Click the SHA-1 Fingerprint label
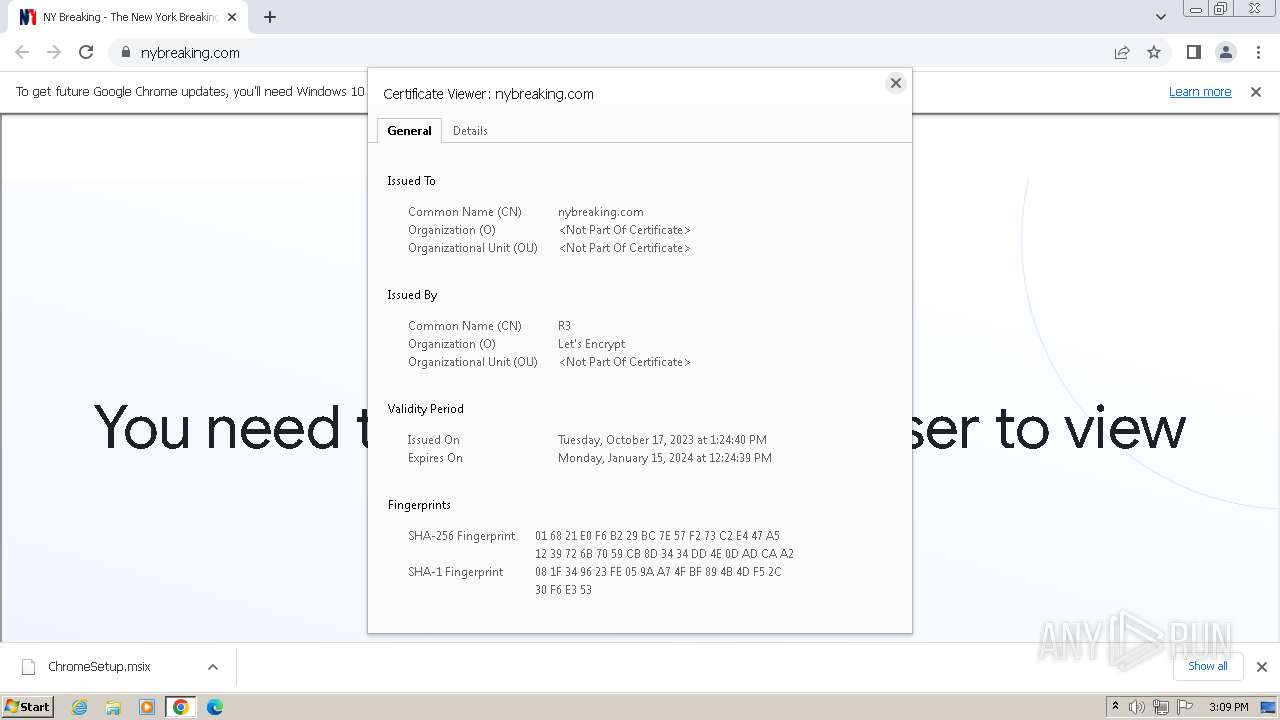 (x=456, y=572)
